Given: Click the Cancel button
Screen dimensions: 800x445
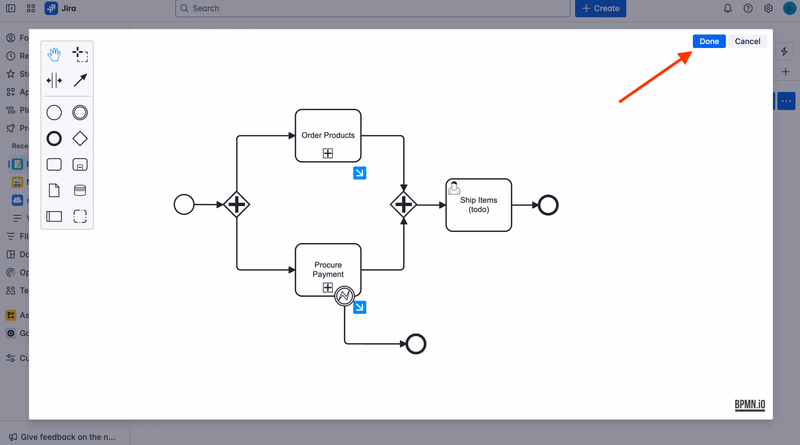Looking at the screenshot, I should [747, 41].
